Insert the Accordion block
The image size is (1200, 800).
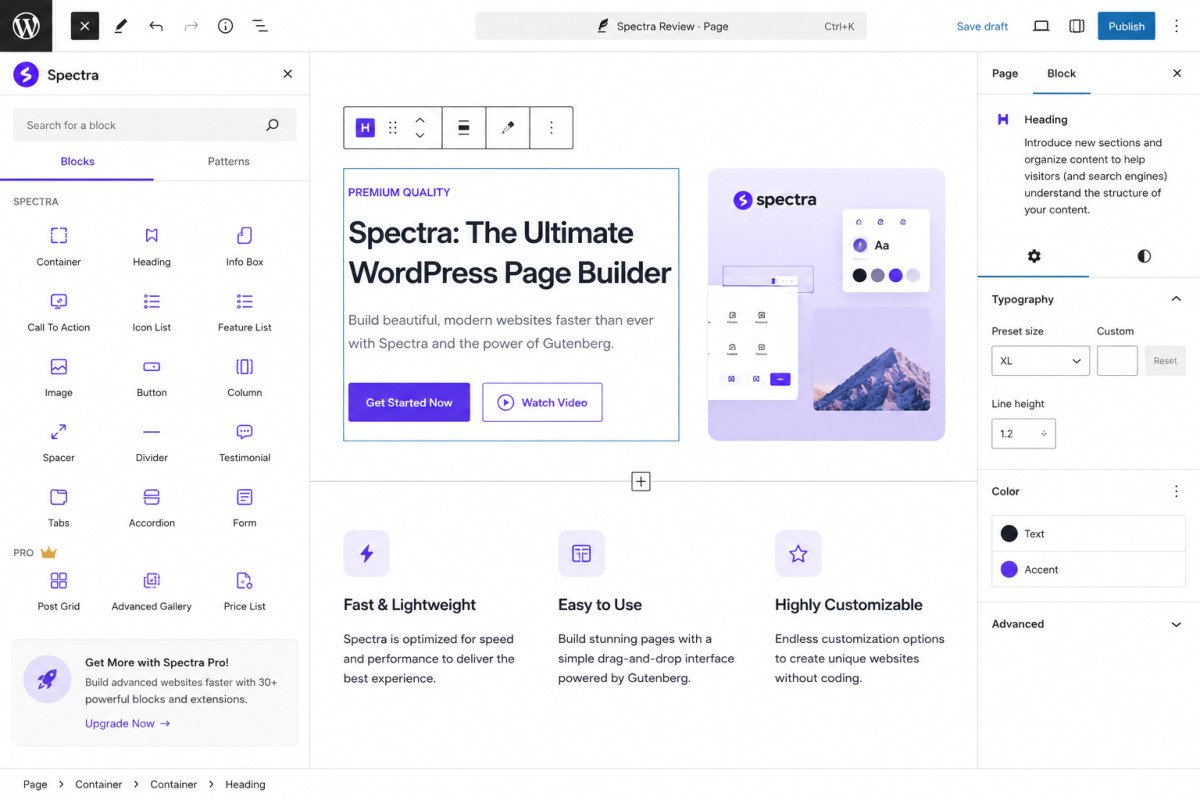coord(151,507)
